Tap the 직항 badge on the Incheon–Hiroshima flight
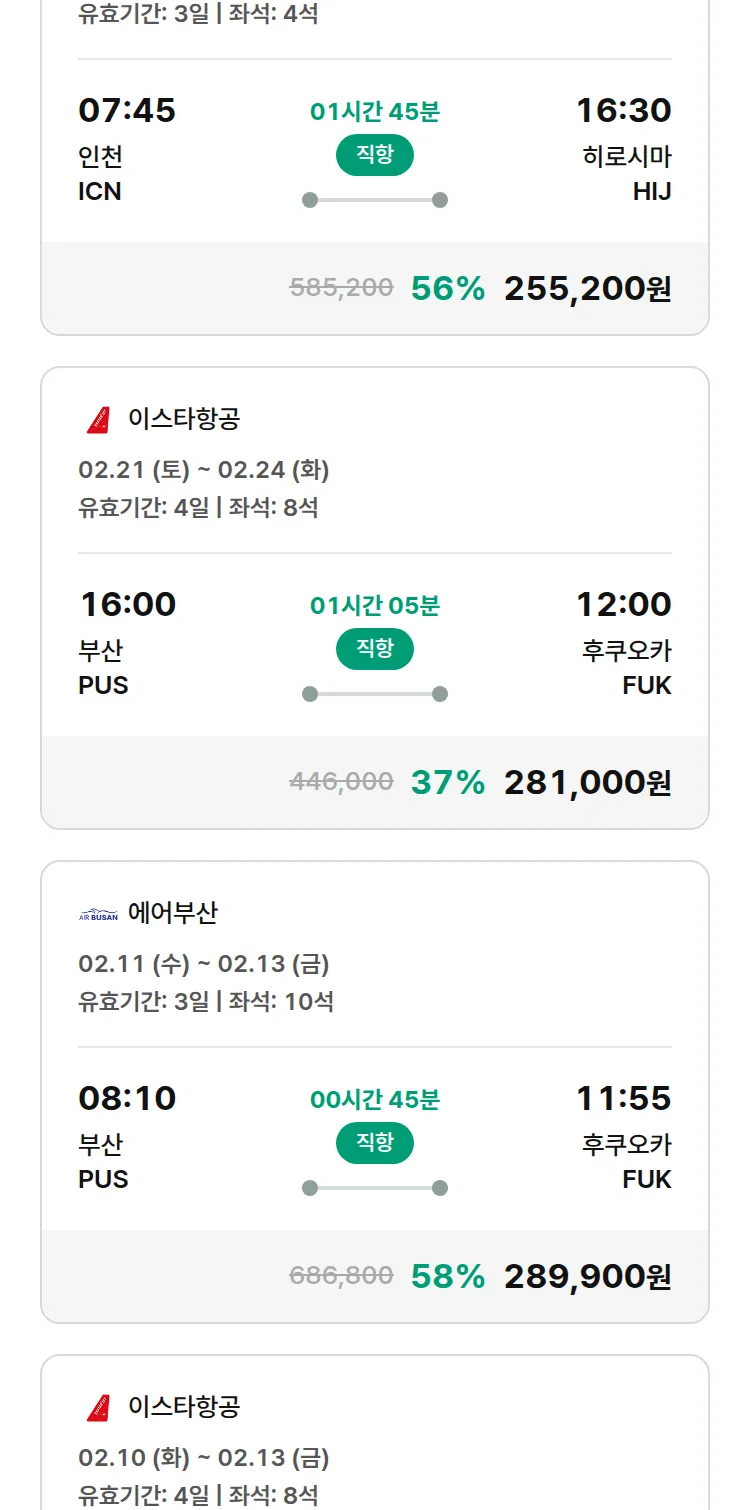The width and height of the screenshot is (750, 1510). [x=375, y=155]
